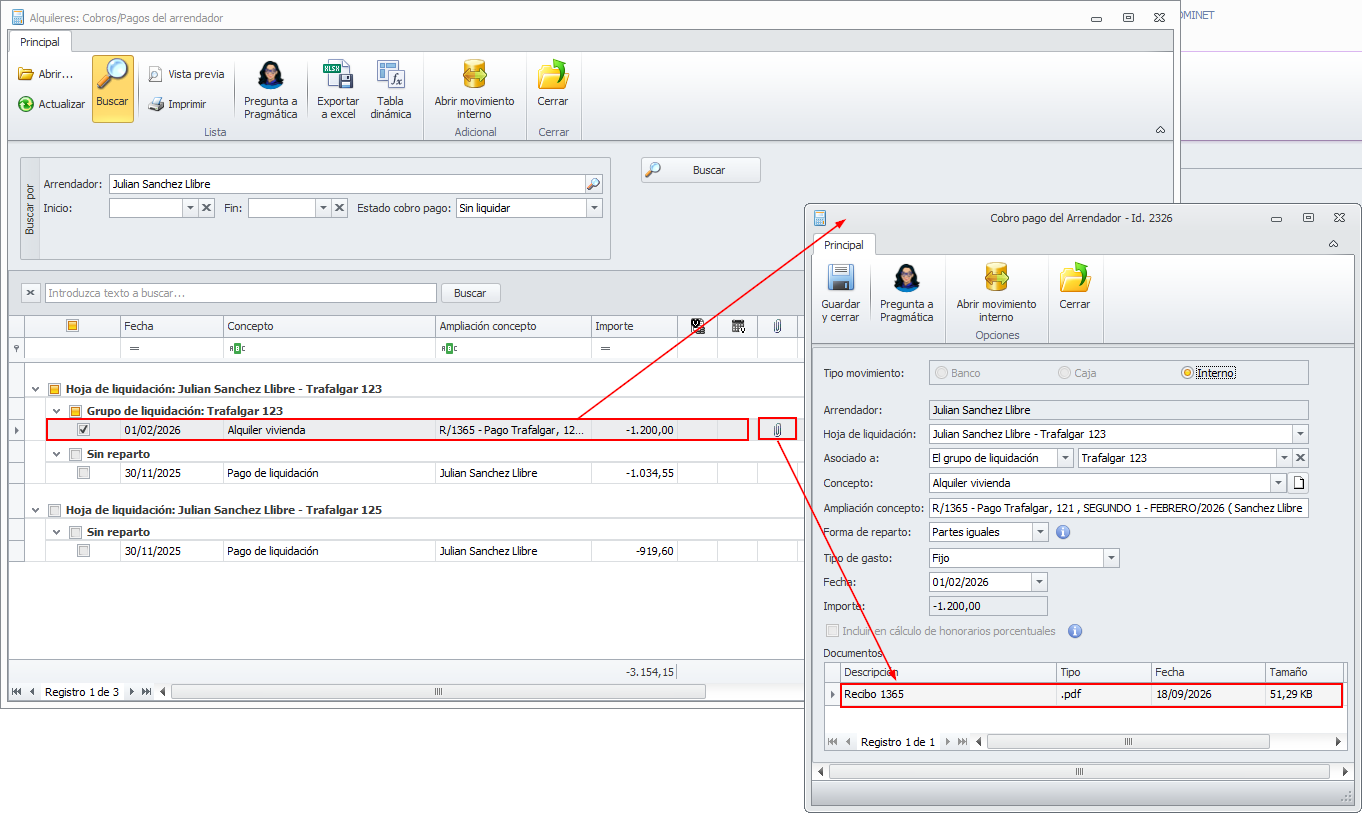Click the Buscar button next to the filter panel
Screen dimensions: 1362x813
coord(701,170)
